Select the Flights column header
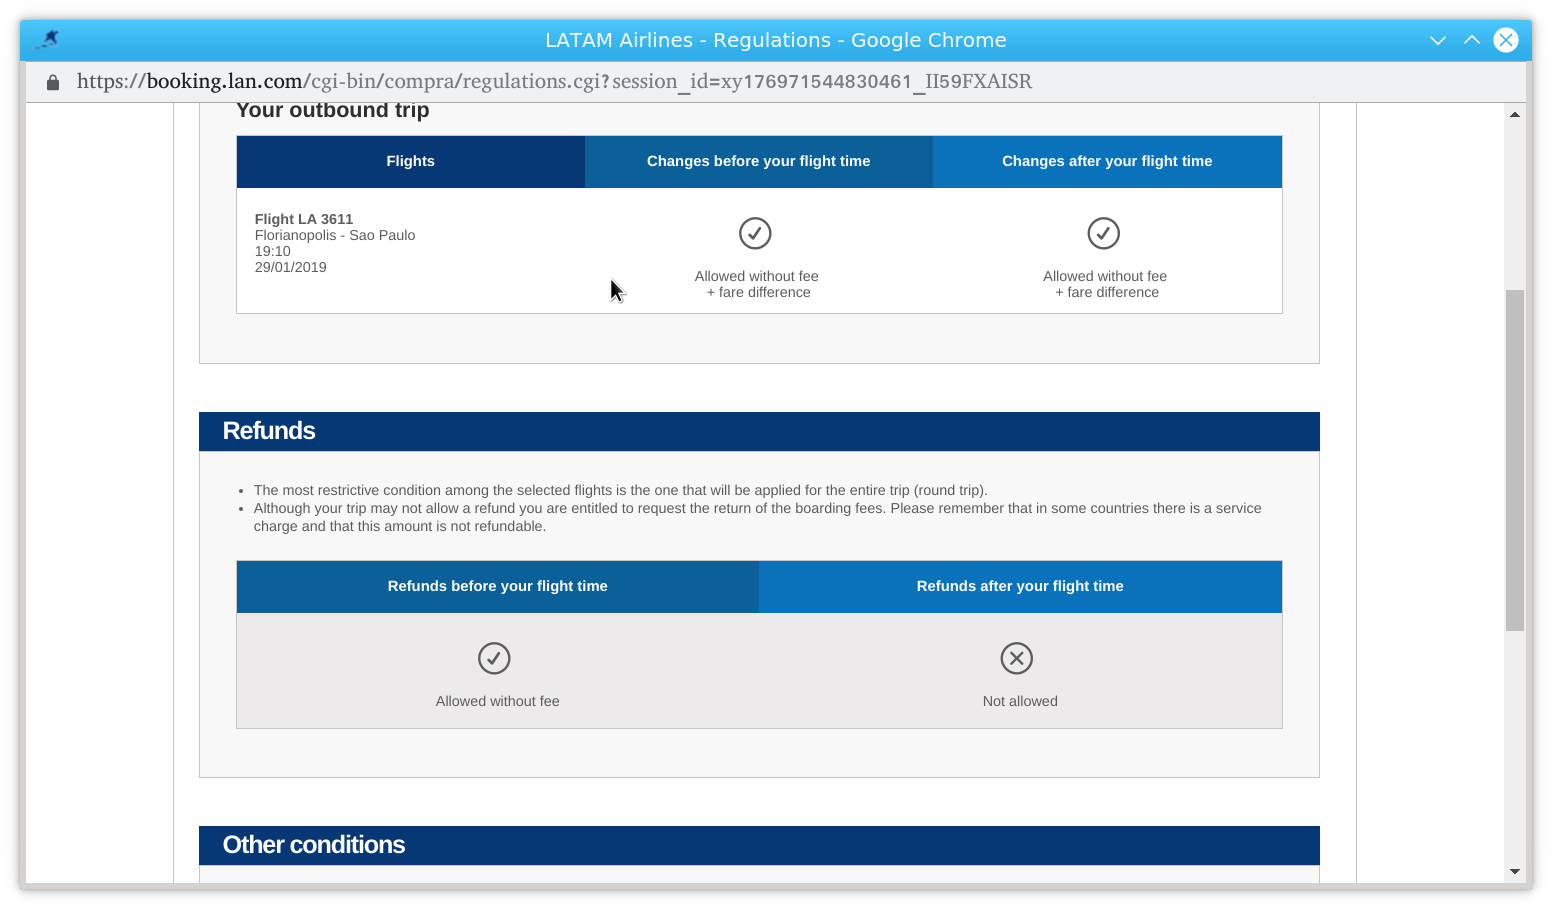Image resolution: width=1552 pixels, height=909 pixels. (411, 162)
